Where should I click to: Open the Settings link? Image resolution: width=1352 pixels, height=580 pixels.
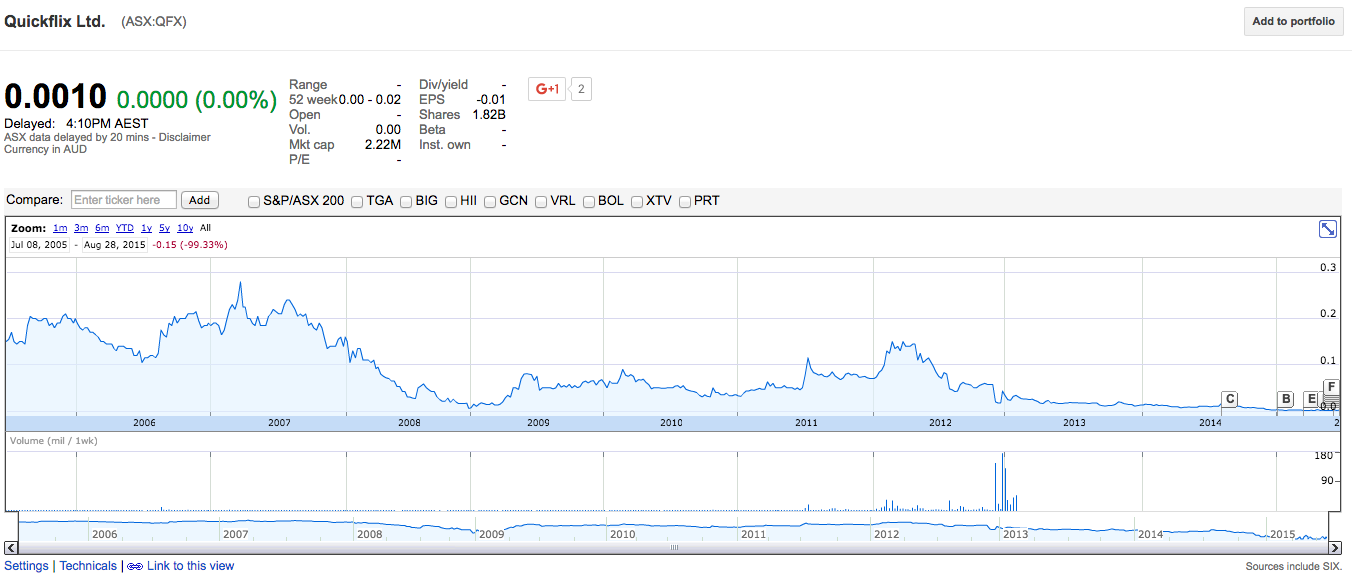coord(26,566)
